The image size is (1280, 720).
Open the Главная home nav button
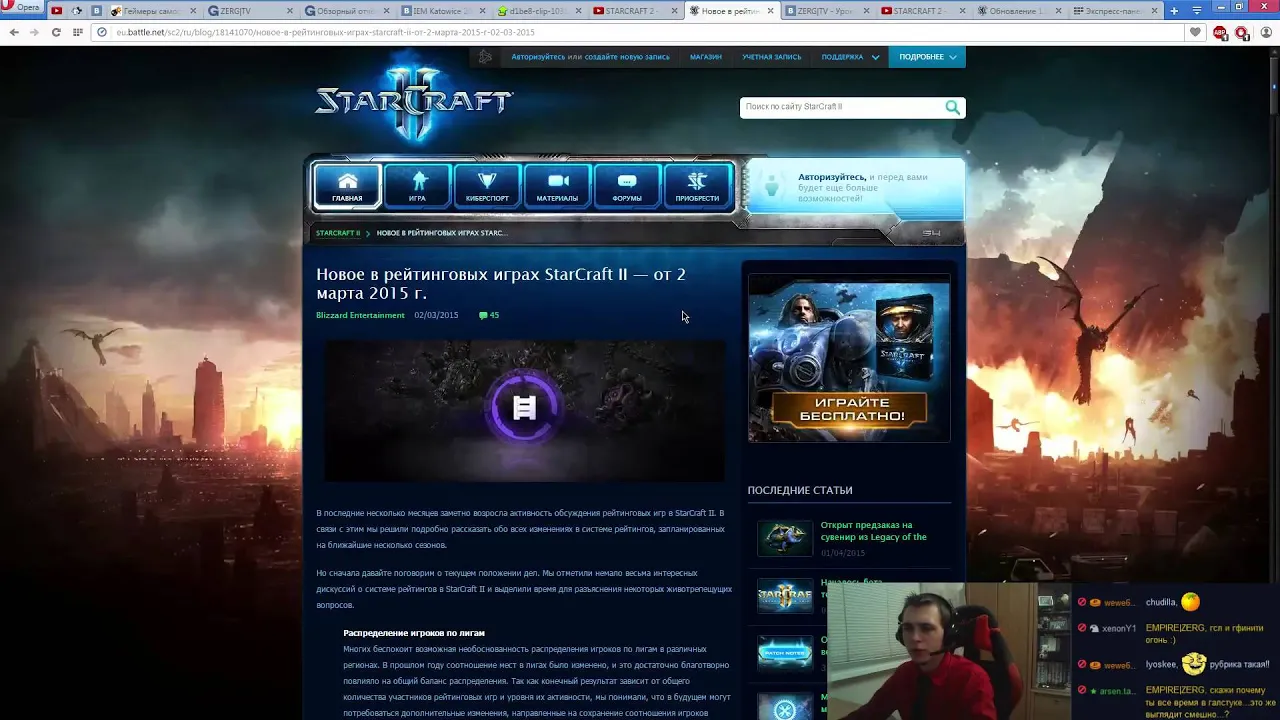click(347, 186)
